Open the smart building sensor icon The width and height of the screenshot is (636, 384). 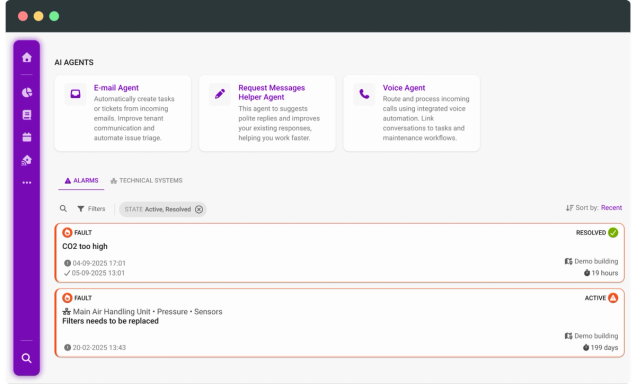coord(27,160)
